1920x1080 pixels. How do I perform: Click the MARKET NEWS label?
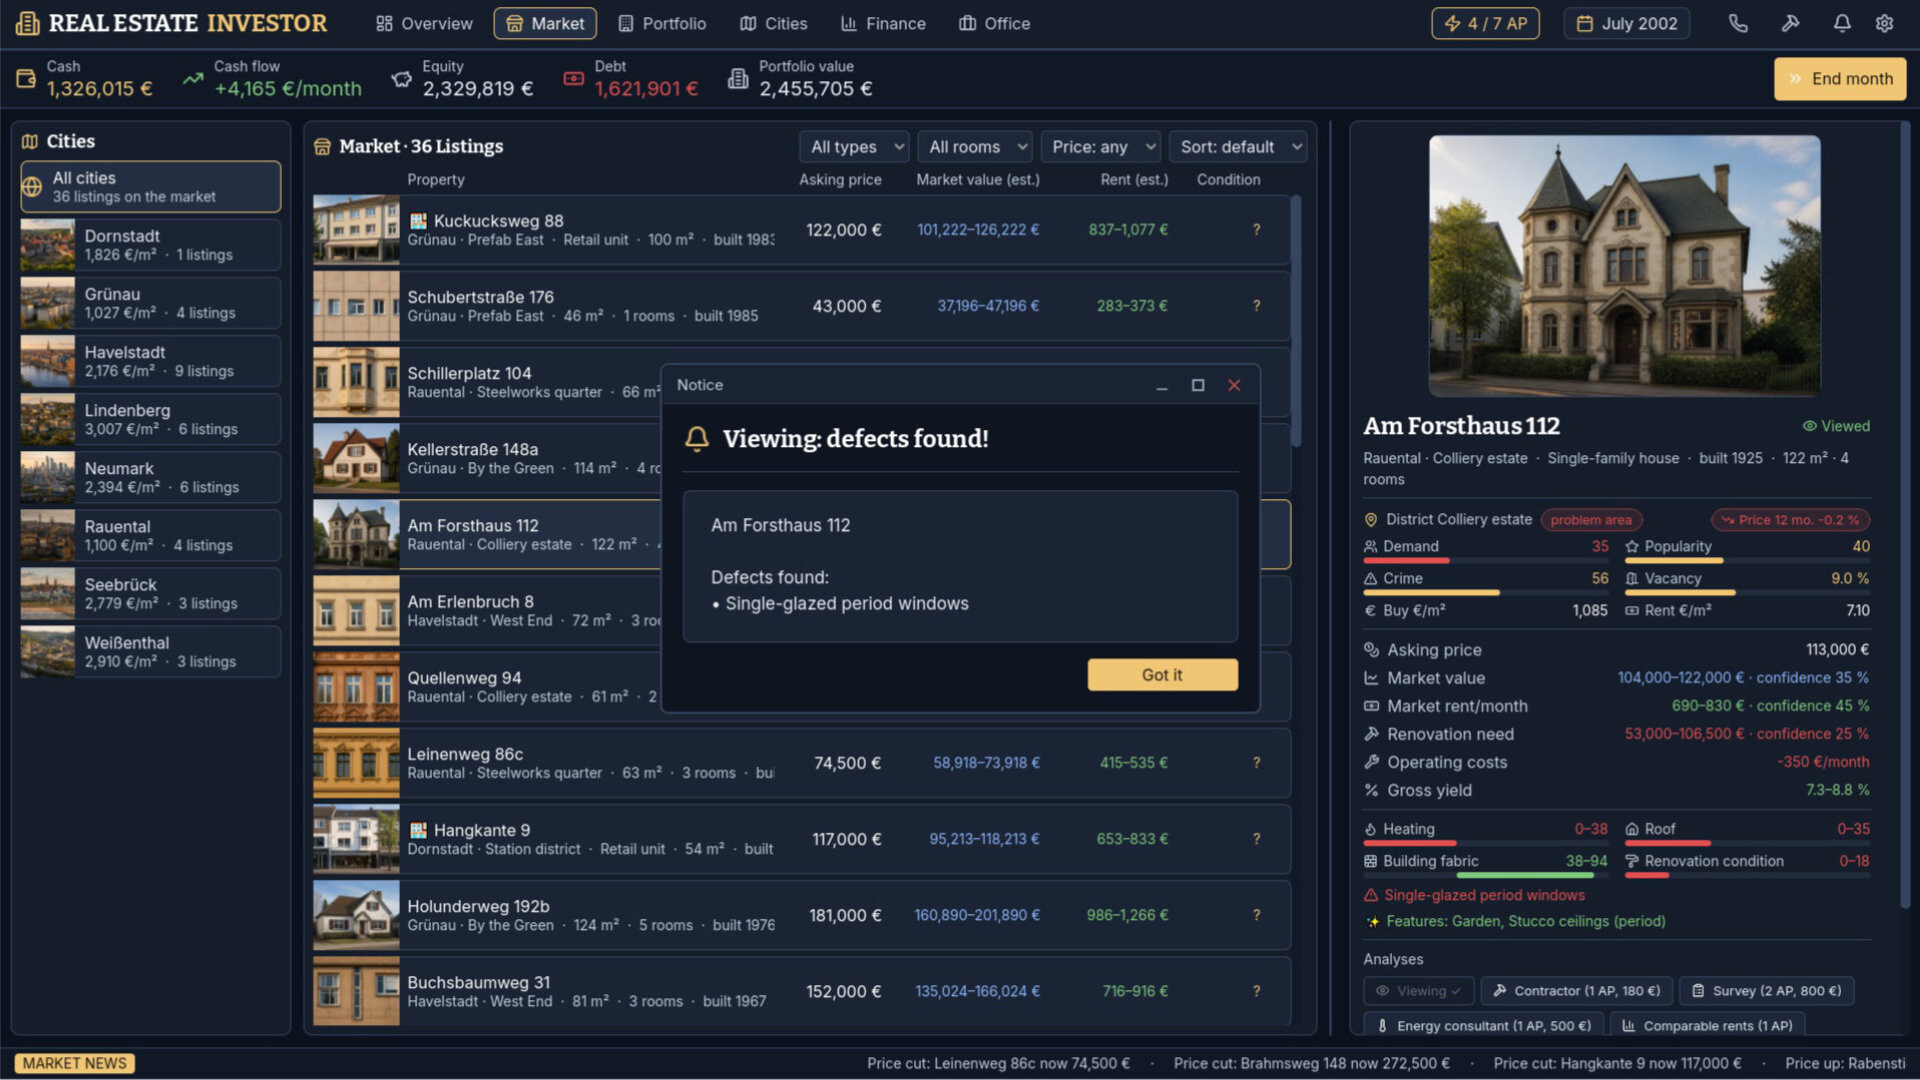point(75,1063)
